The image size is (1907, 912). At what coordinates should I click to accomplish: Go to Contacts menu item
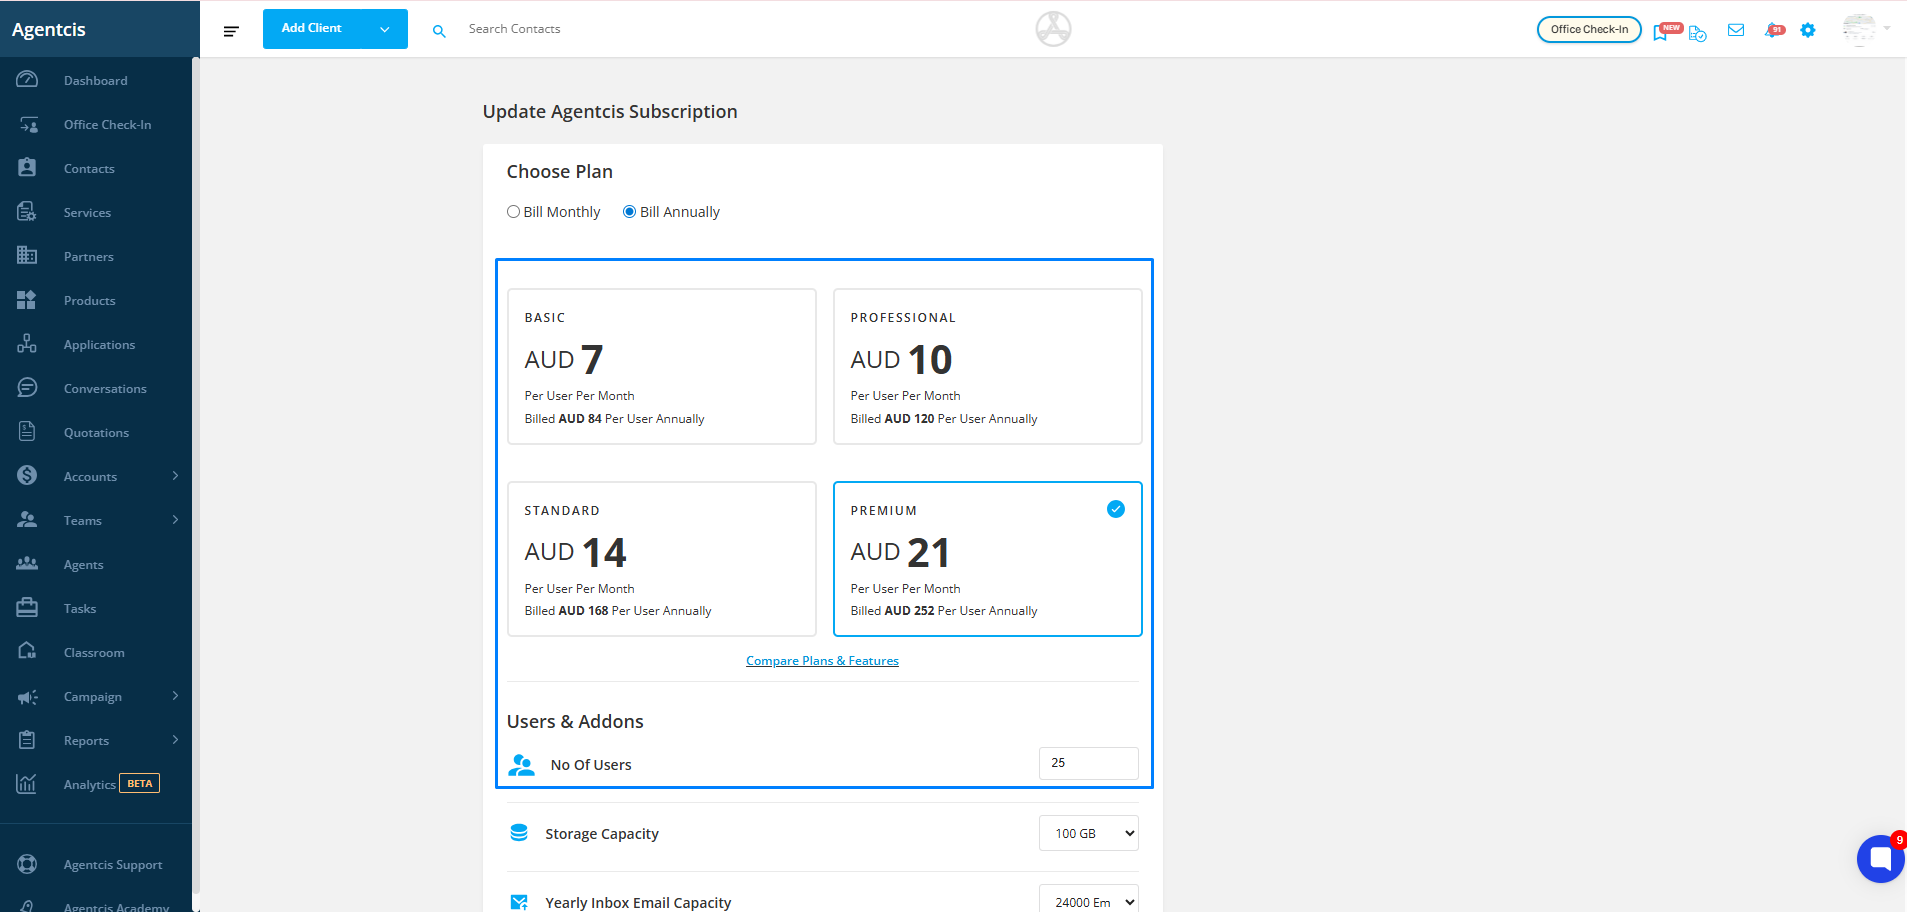[x=89, y=169]
